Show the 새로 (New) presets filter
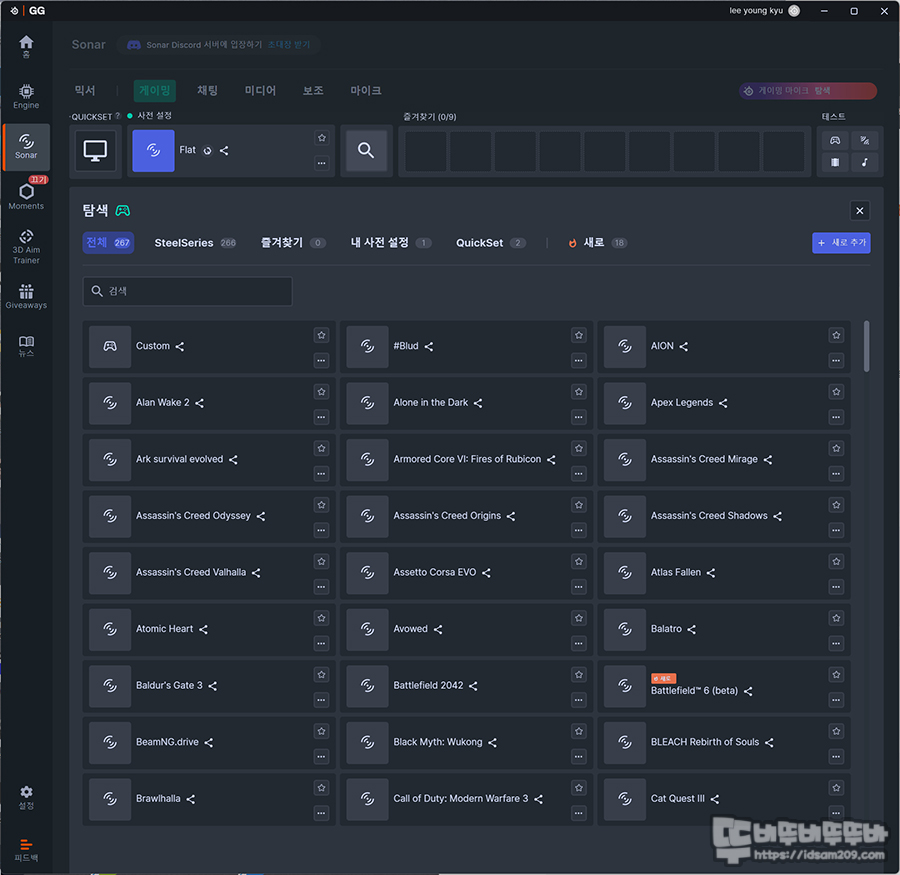900x875 pixels. [598, 243]
